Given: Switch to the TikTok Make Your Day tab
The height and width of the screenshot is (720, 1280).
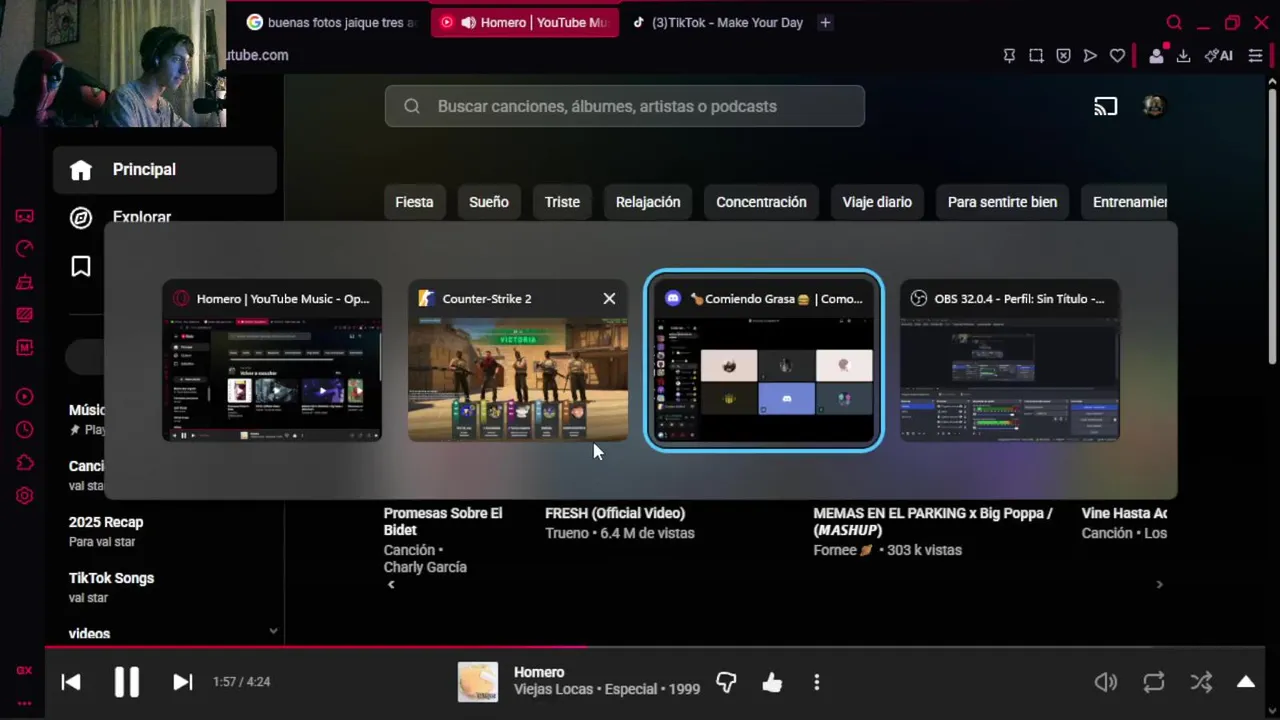Looking at the screenshot, I should tap(717, 22).
